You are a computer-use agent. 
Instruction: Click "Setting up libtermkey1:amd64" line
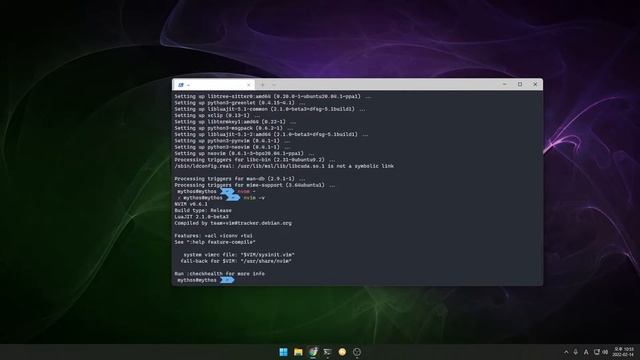[235, 122]
